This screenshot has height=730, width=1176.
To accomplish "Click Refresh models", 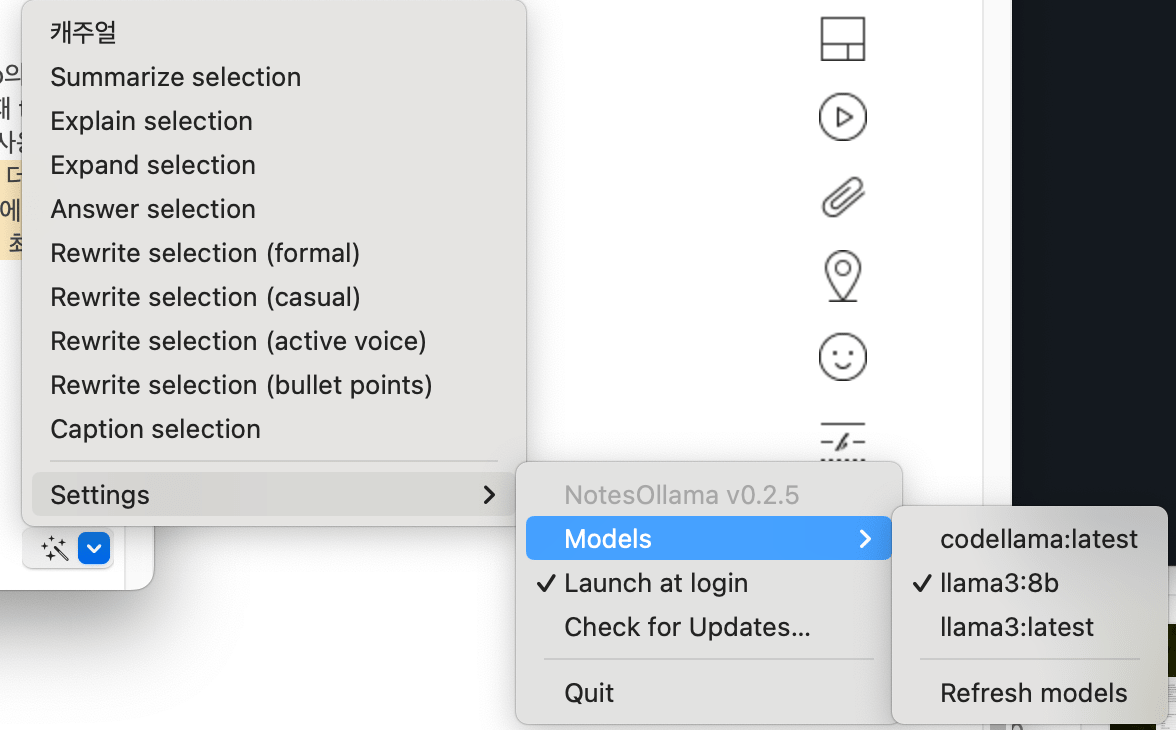I will (1034, 692).
